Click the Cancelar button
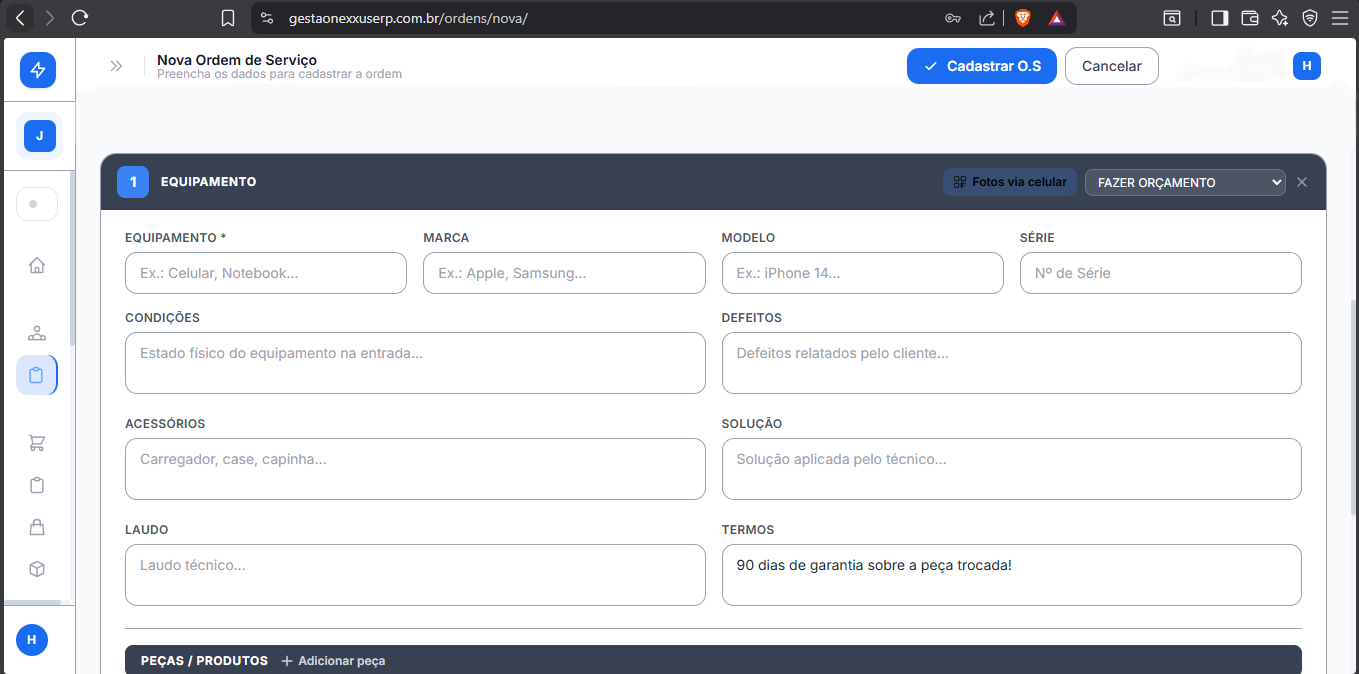The width and height of the screenshot is (1359, 674). [1112, 66]
